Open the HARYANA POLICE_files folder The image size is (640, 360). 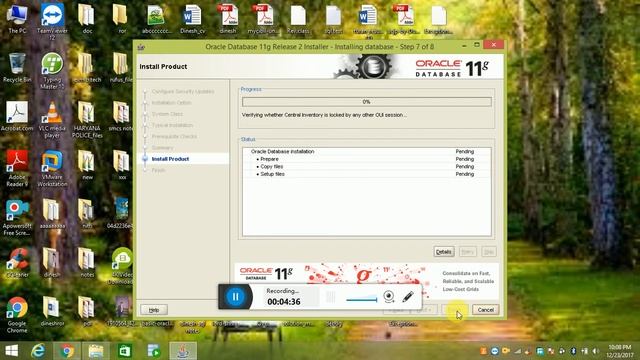tap(87, 120)
